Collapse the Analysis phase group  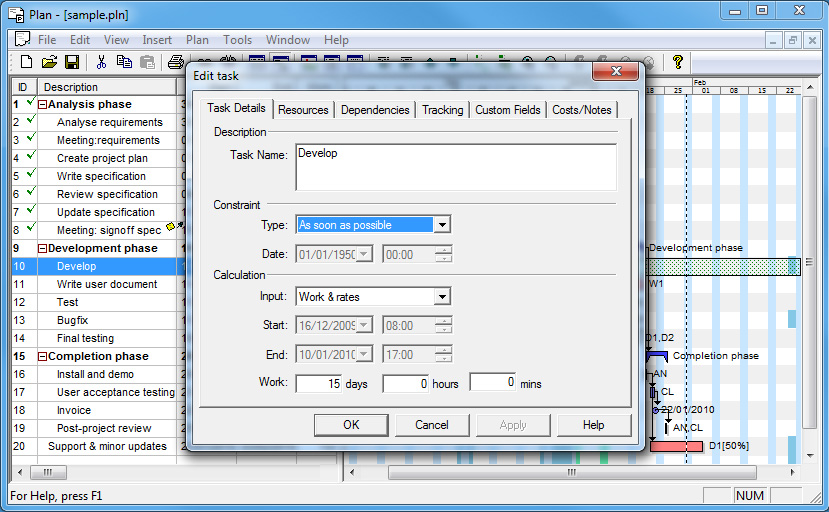click(42, 104)
